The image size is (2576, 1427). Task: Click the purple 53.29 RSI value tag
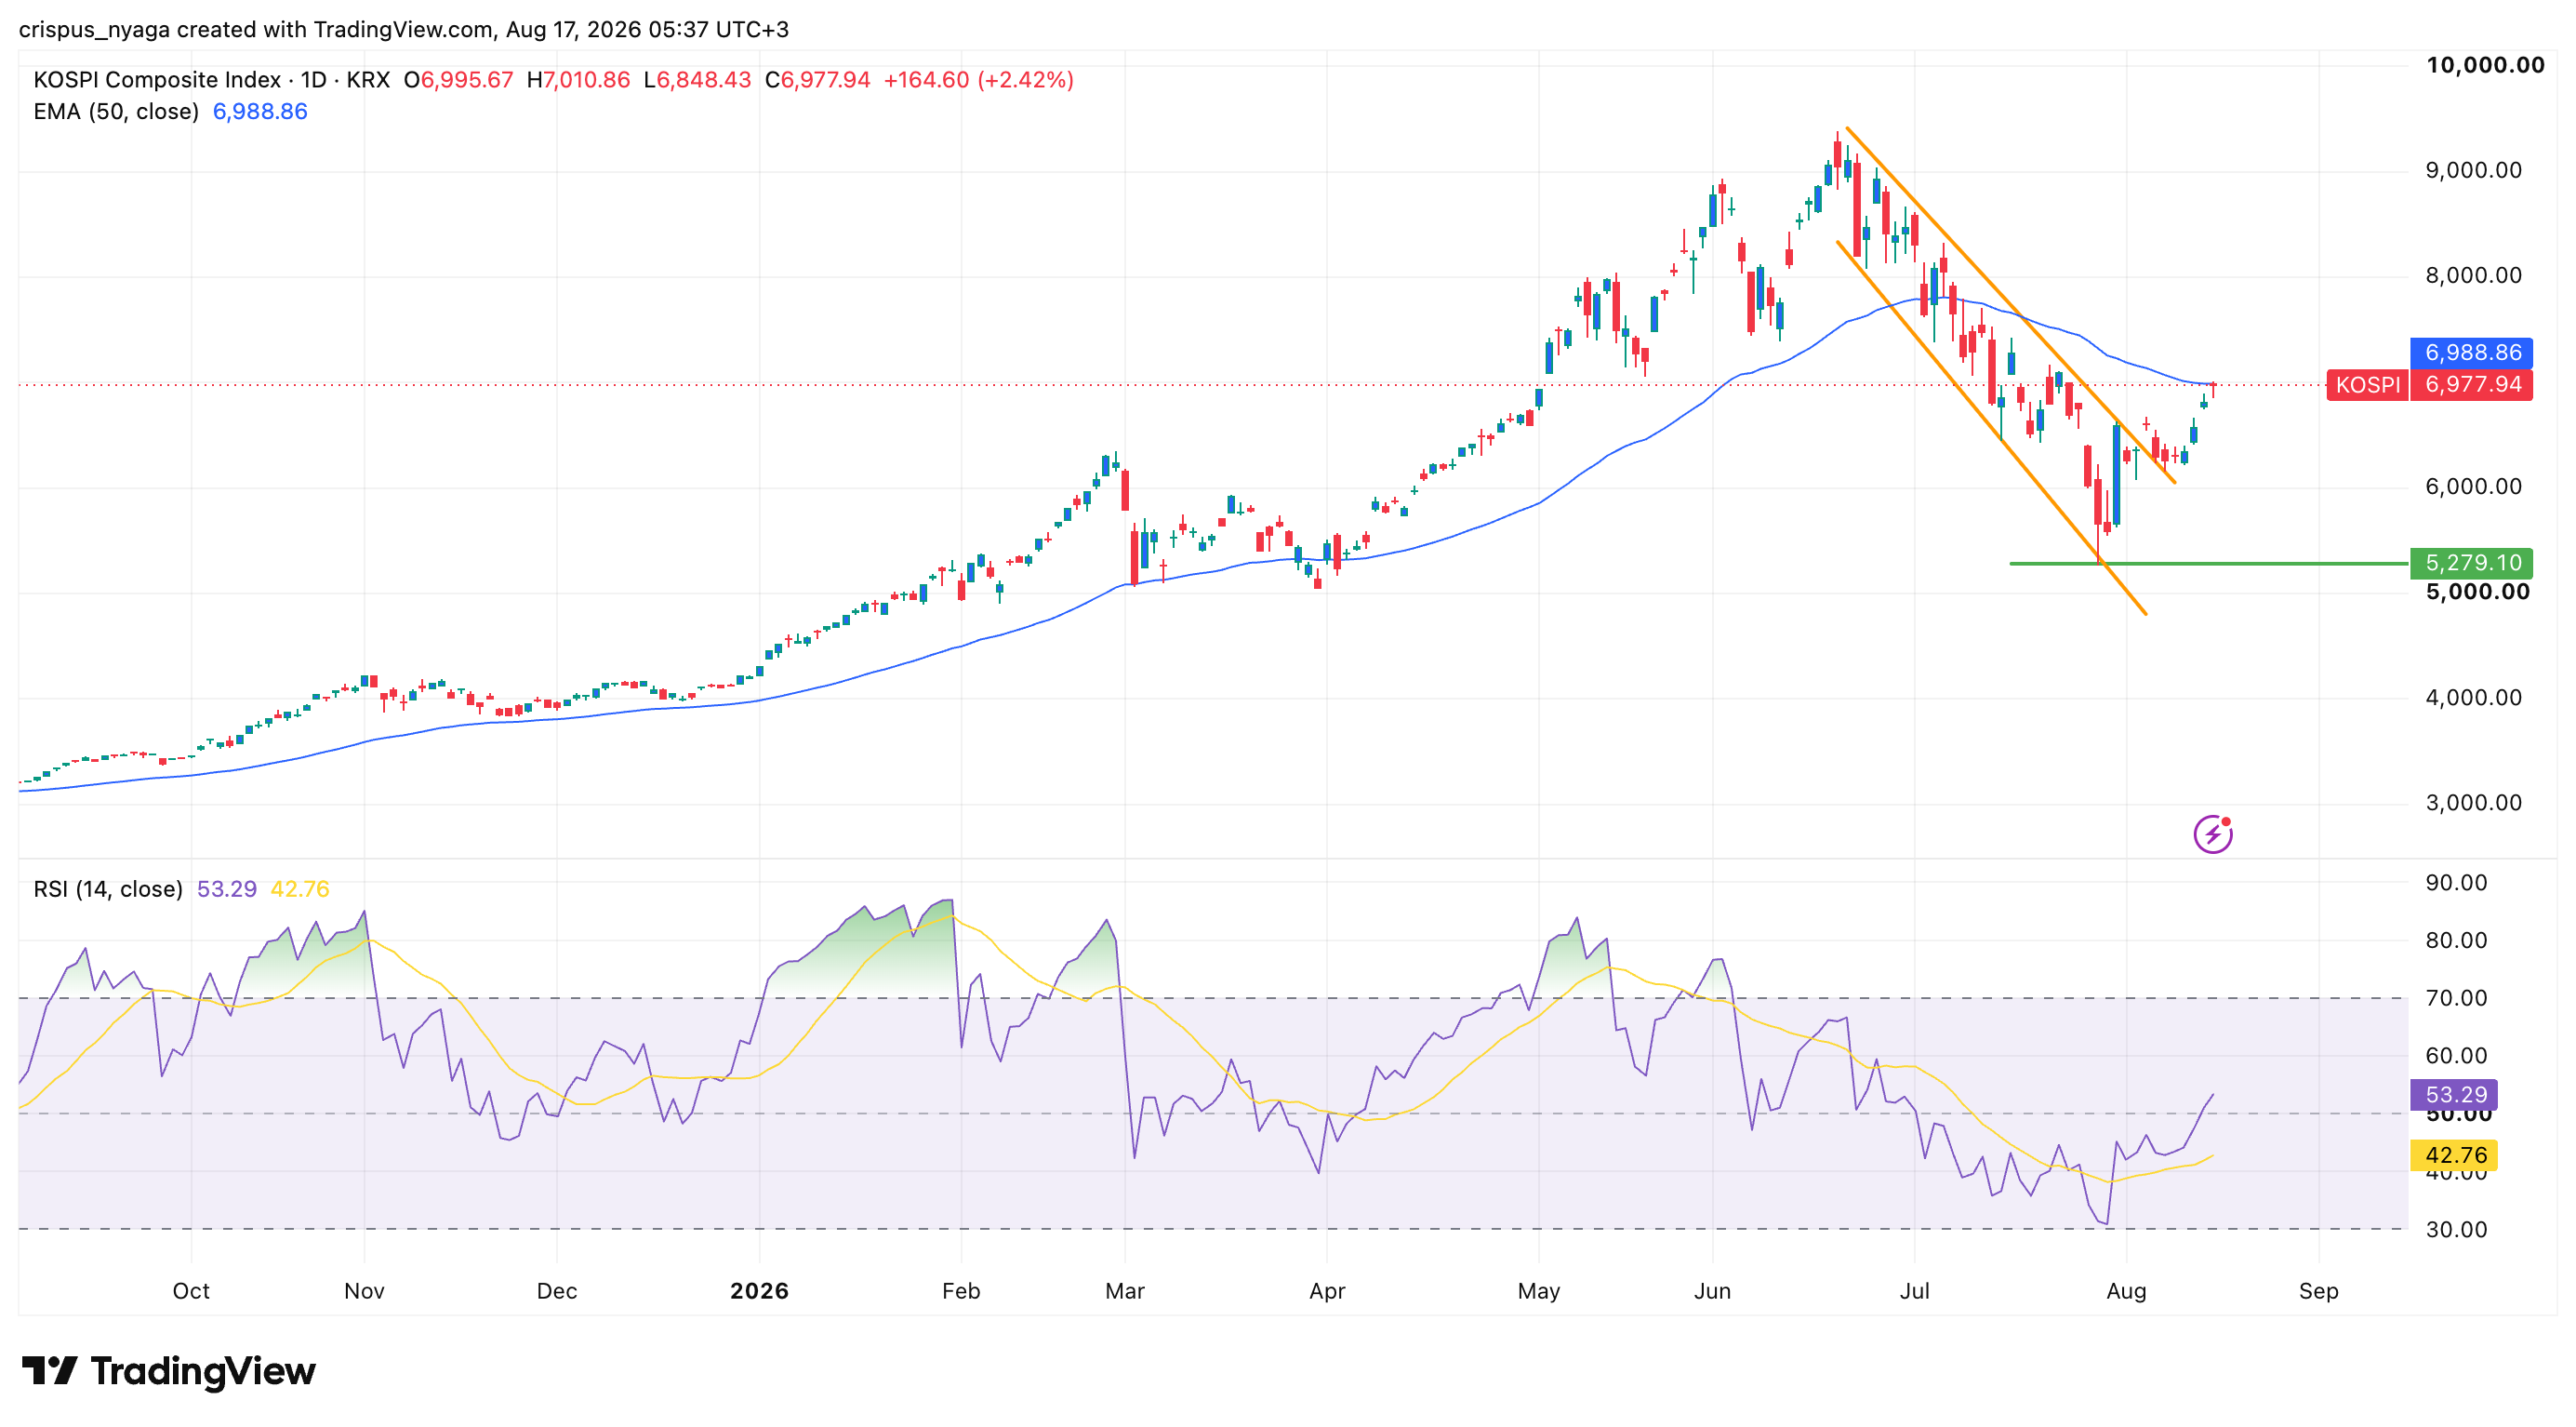[x=2454, y=1094]
